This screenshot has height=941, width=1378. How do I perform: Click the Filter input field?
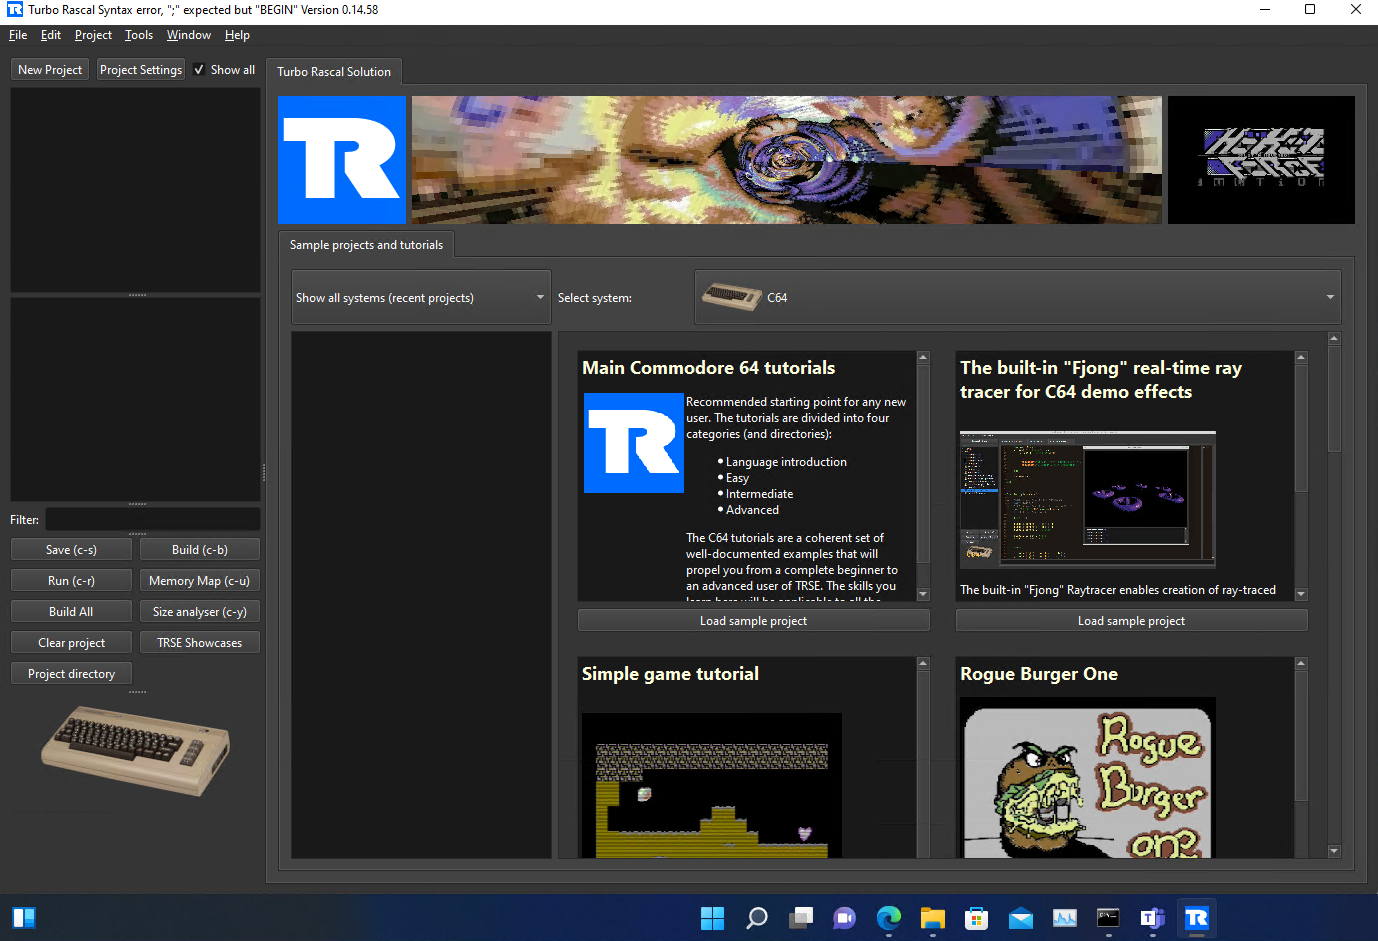click(x=152, y=520)
